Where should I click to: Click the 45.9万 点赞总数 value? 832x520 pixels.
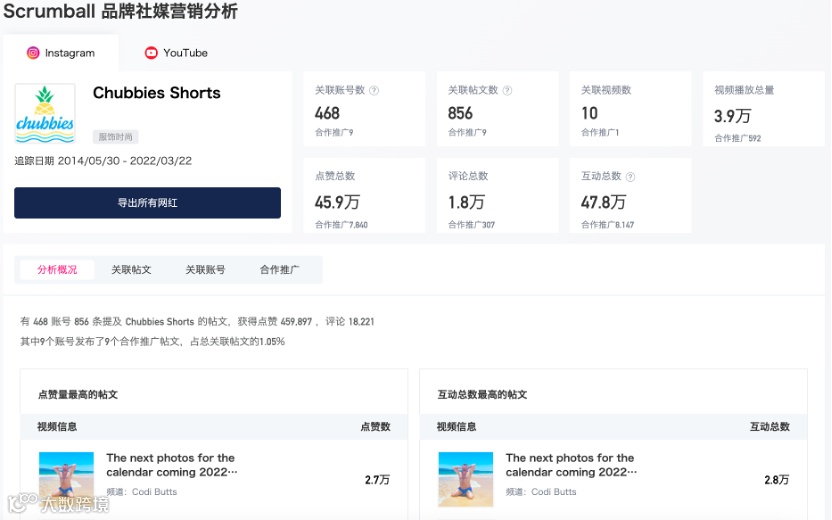point(337,202)
